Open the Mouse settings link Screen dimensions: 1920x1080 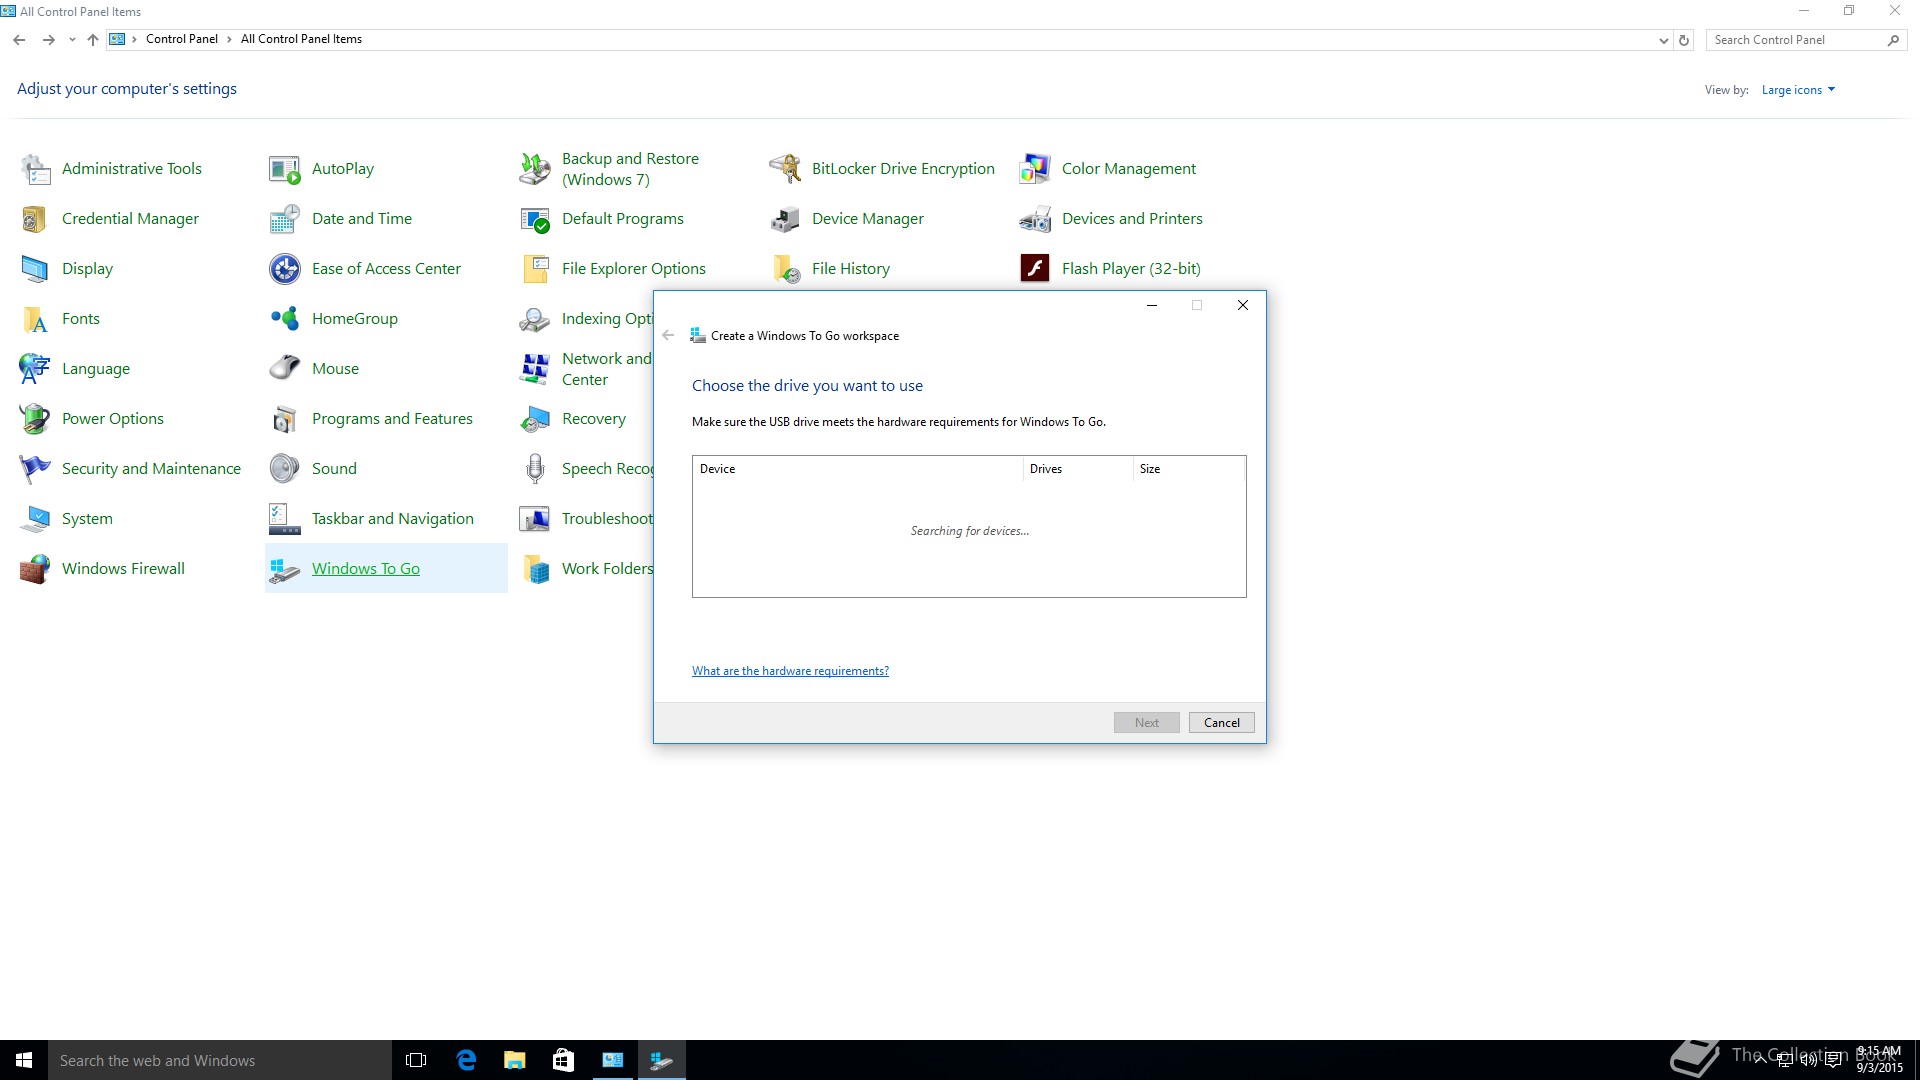(x=335, y=368)
